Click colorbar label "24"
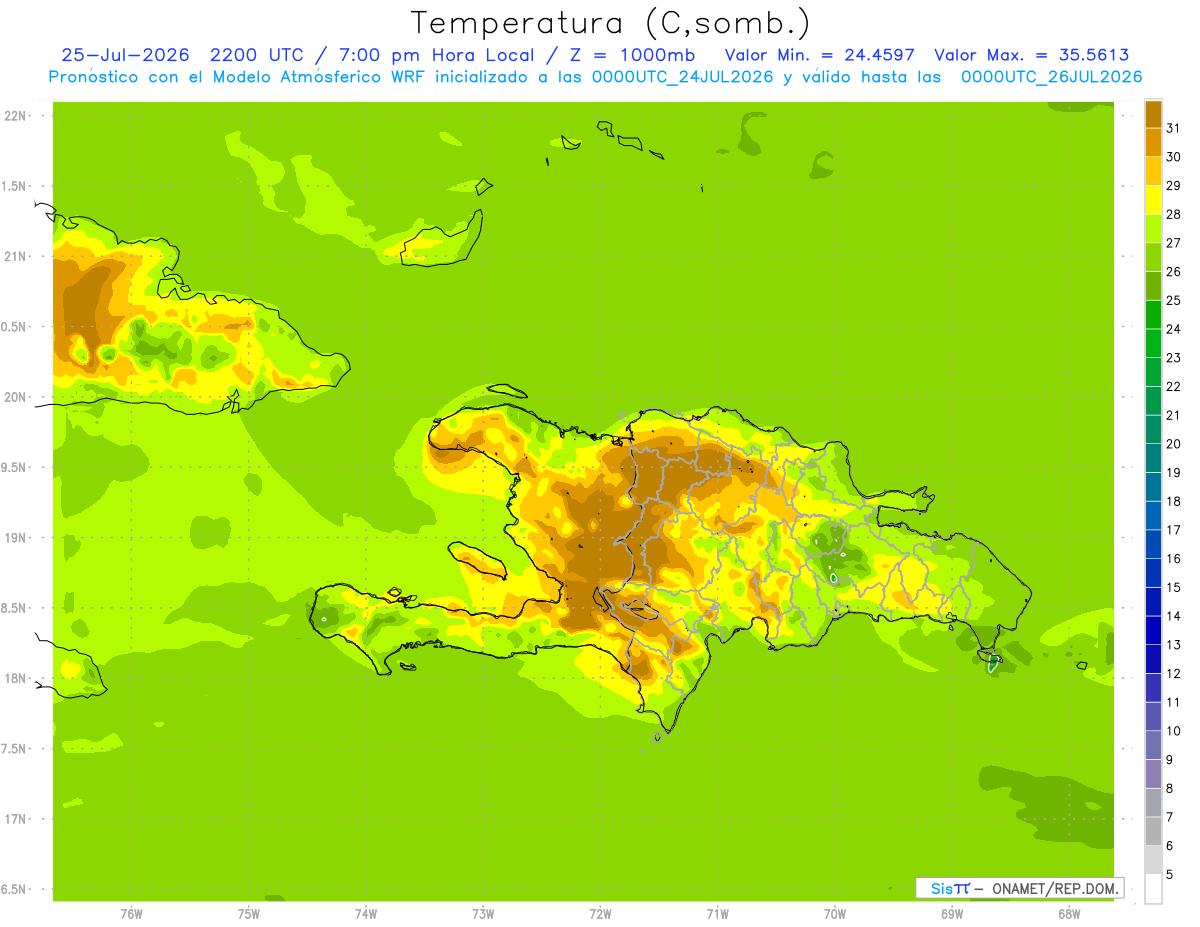 pyautogui.click(x=1174, y=329)
